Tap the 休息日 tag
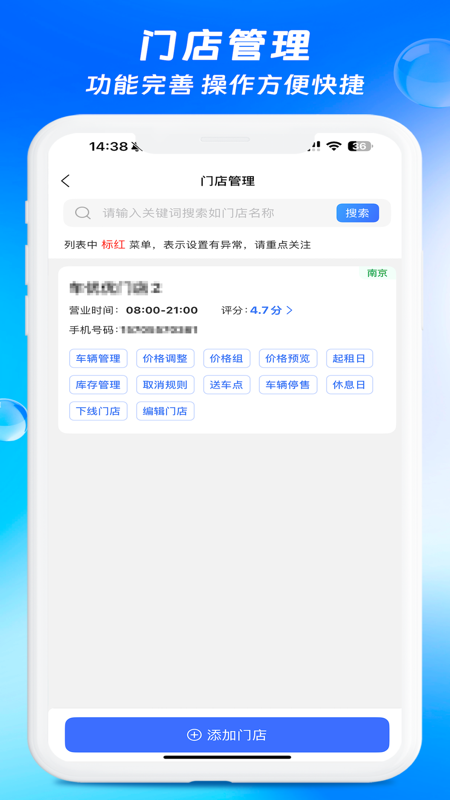450x800 pixels. (349, 385)
